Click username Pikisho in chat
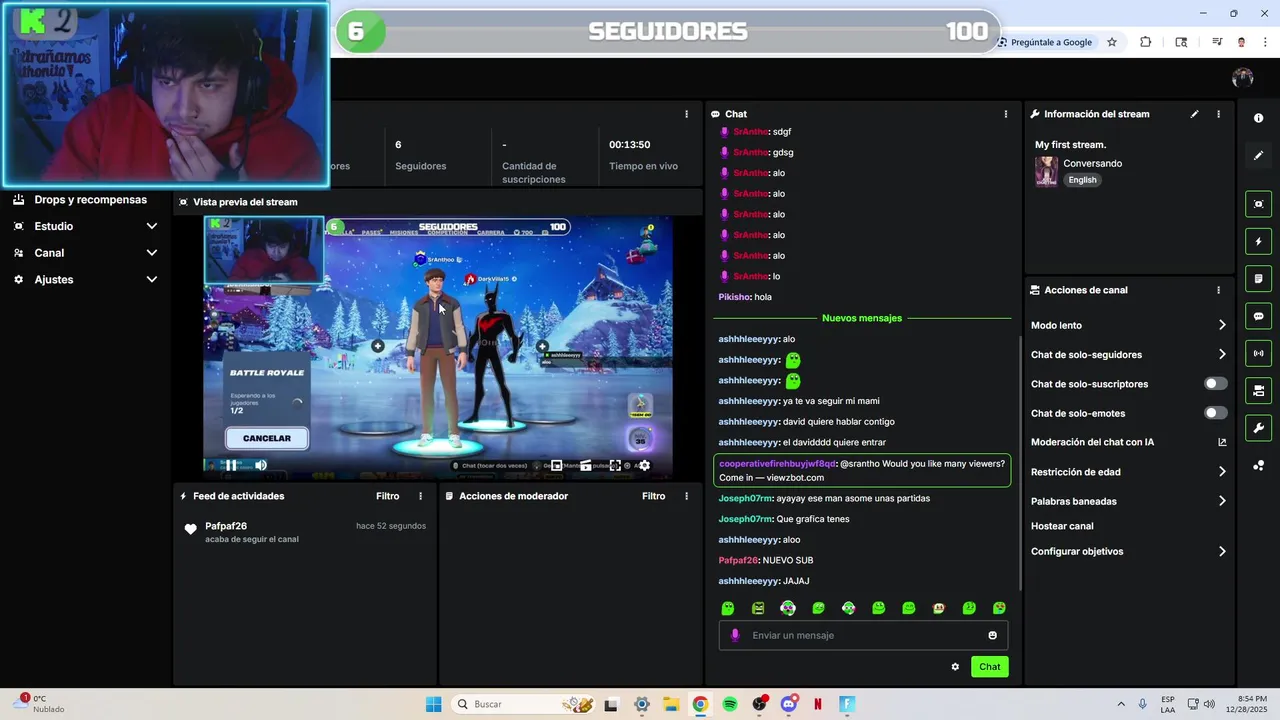 point(734,297)
